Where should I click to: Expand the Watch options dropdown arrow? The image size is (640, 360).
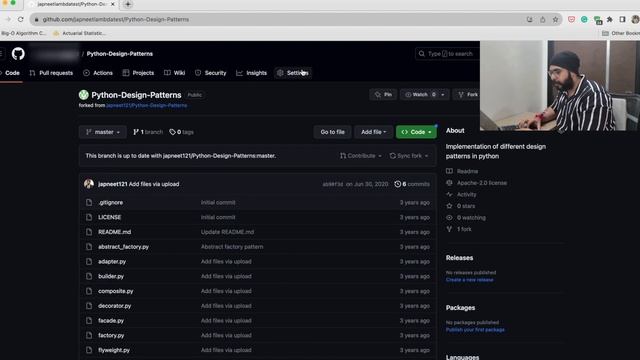(443, 95)
